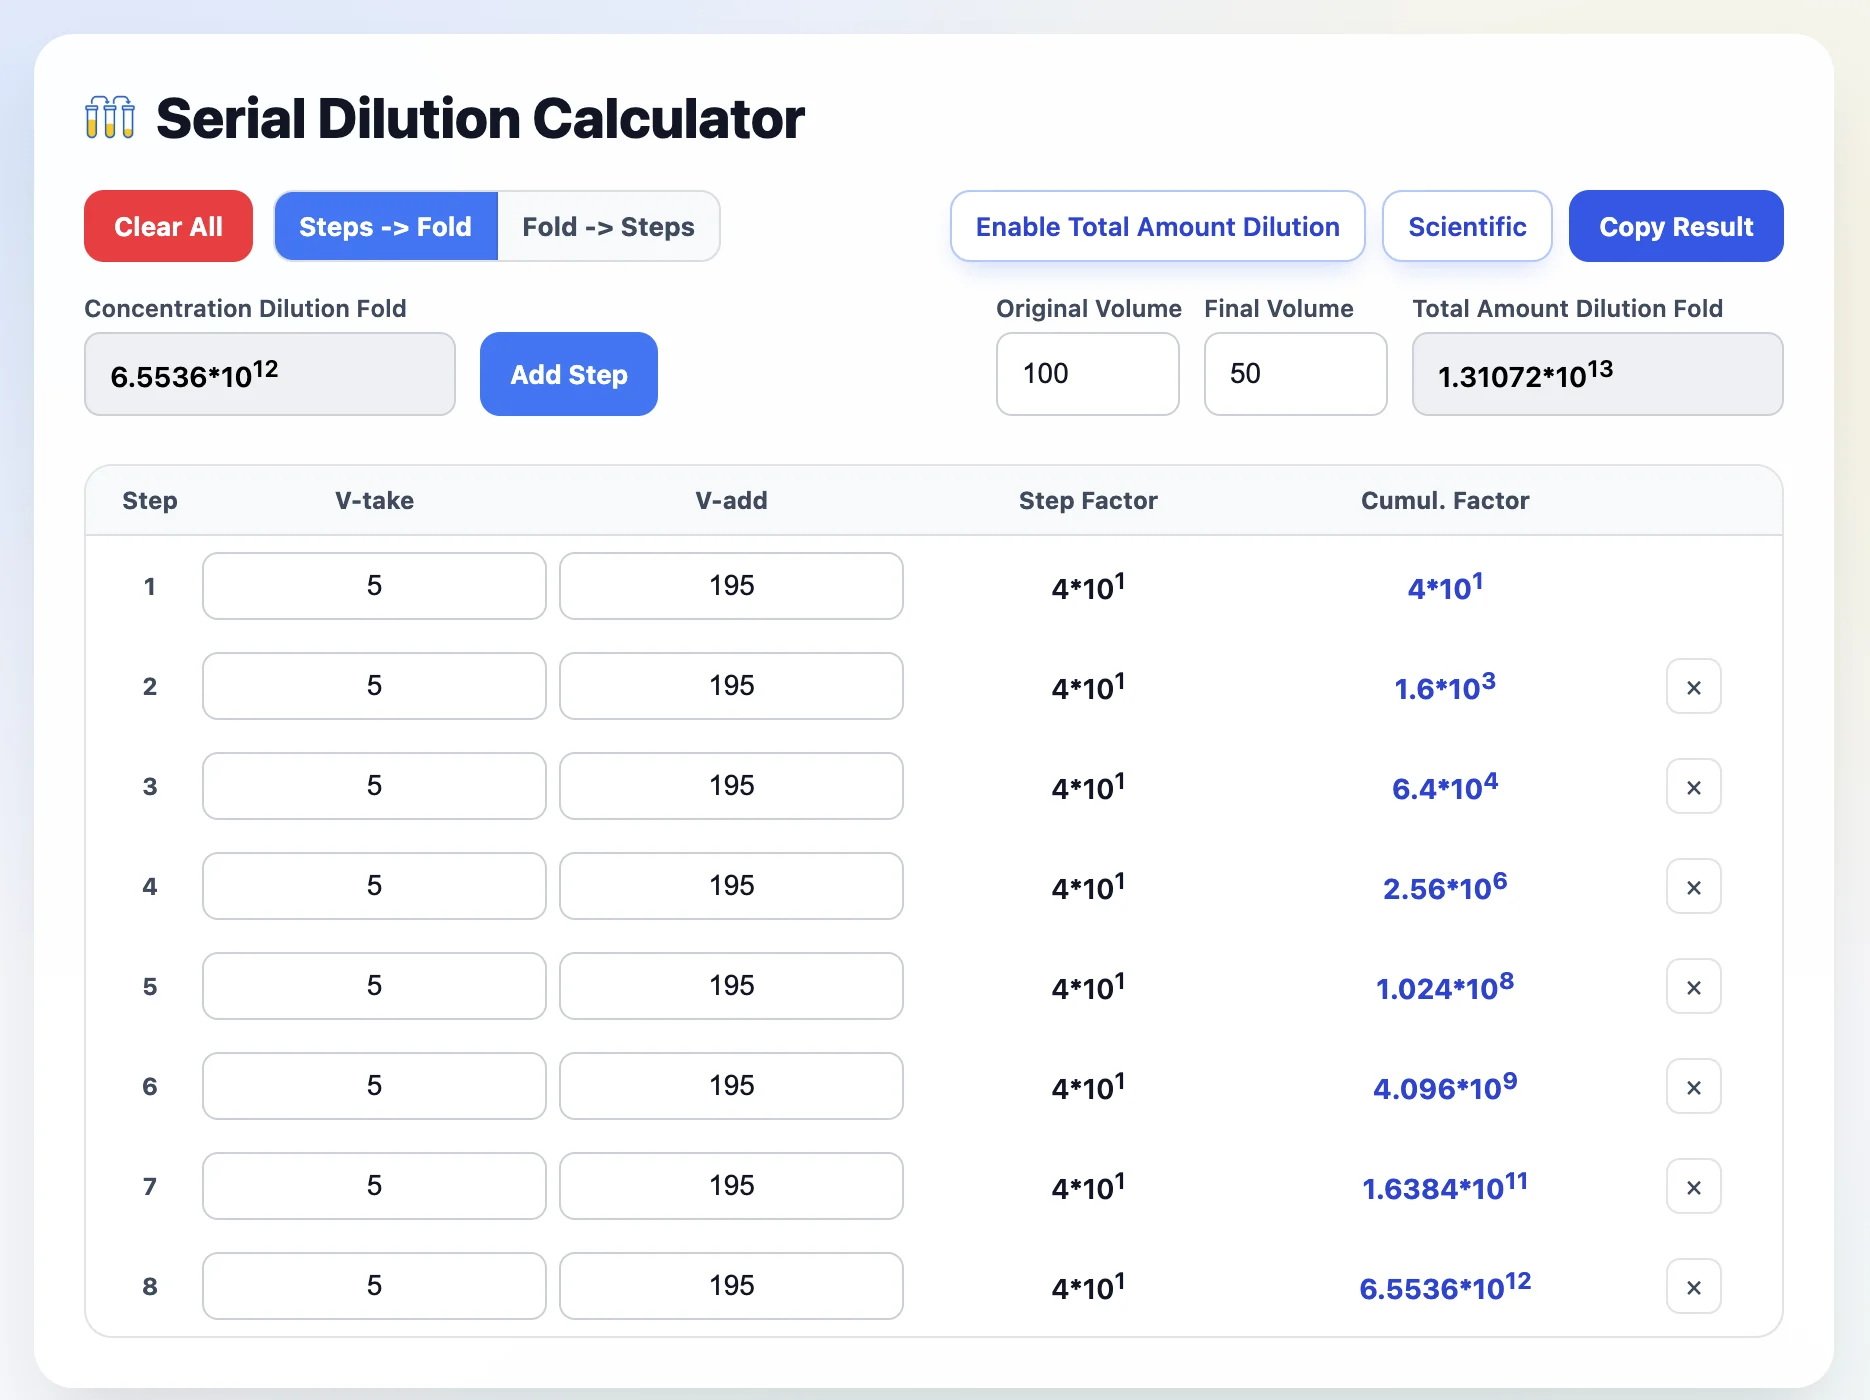1870x1400 pixels.
Task: Toggle Scientific notation display
Action: coord(1467,226)
